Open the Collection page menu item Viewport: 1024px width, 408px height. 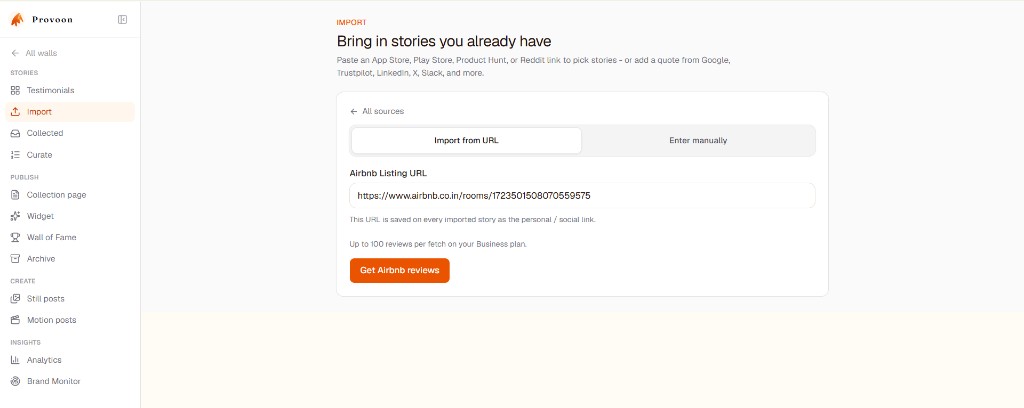tap(70, 195)
